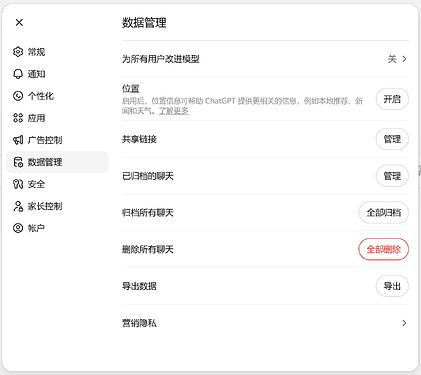
Task: Expand the chevron beside 关
Action: tap(404, 59)
